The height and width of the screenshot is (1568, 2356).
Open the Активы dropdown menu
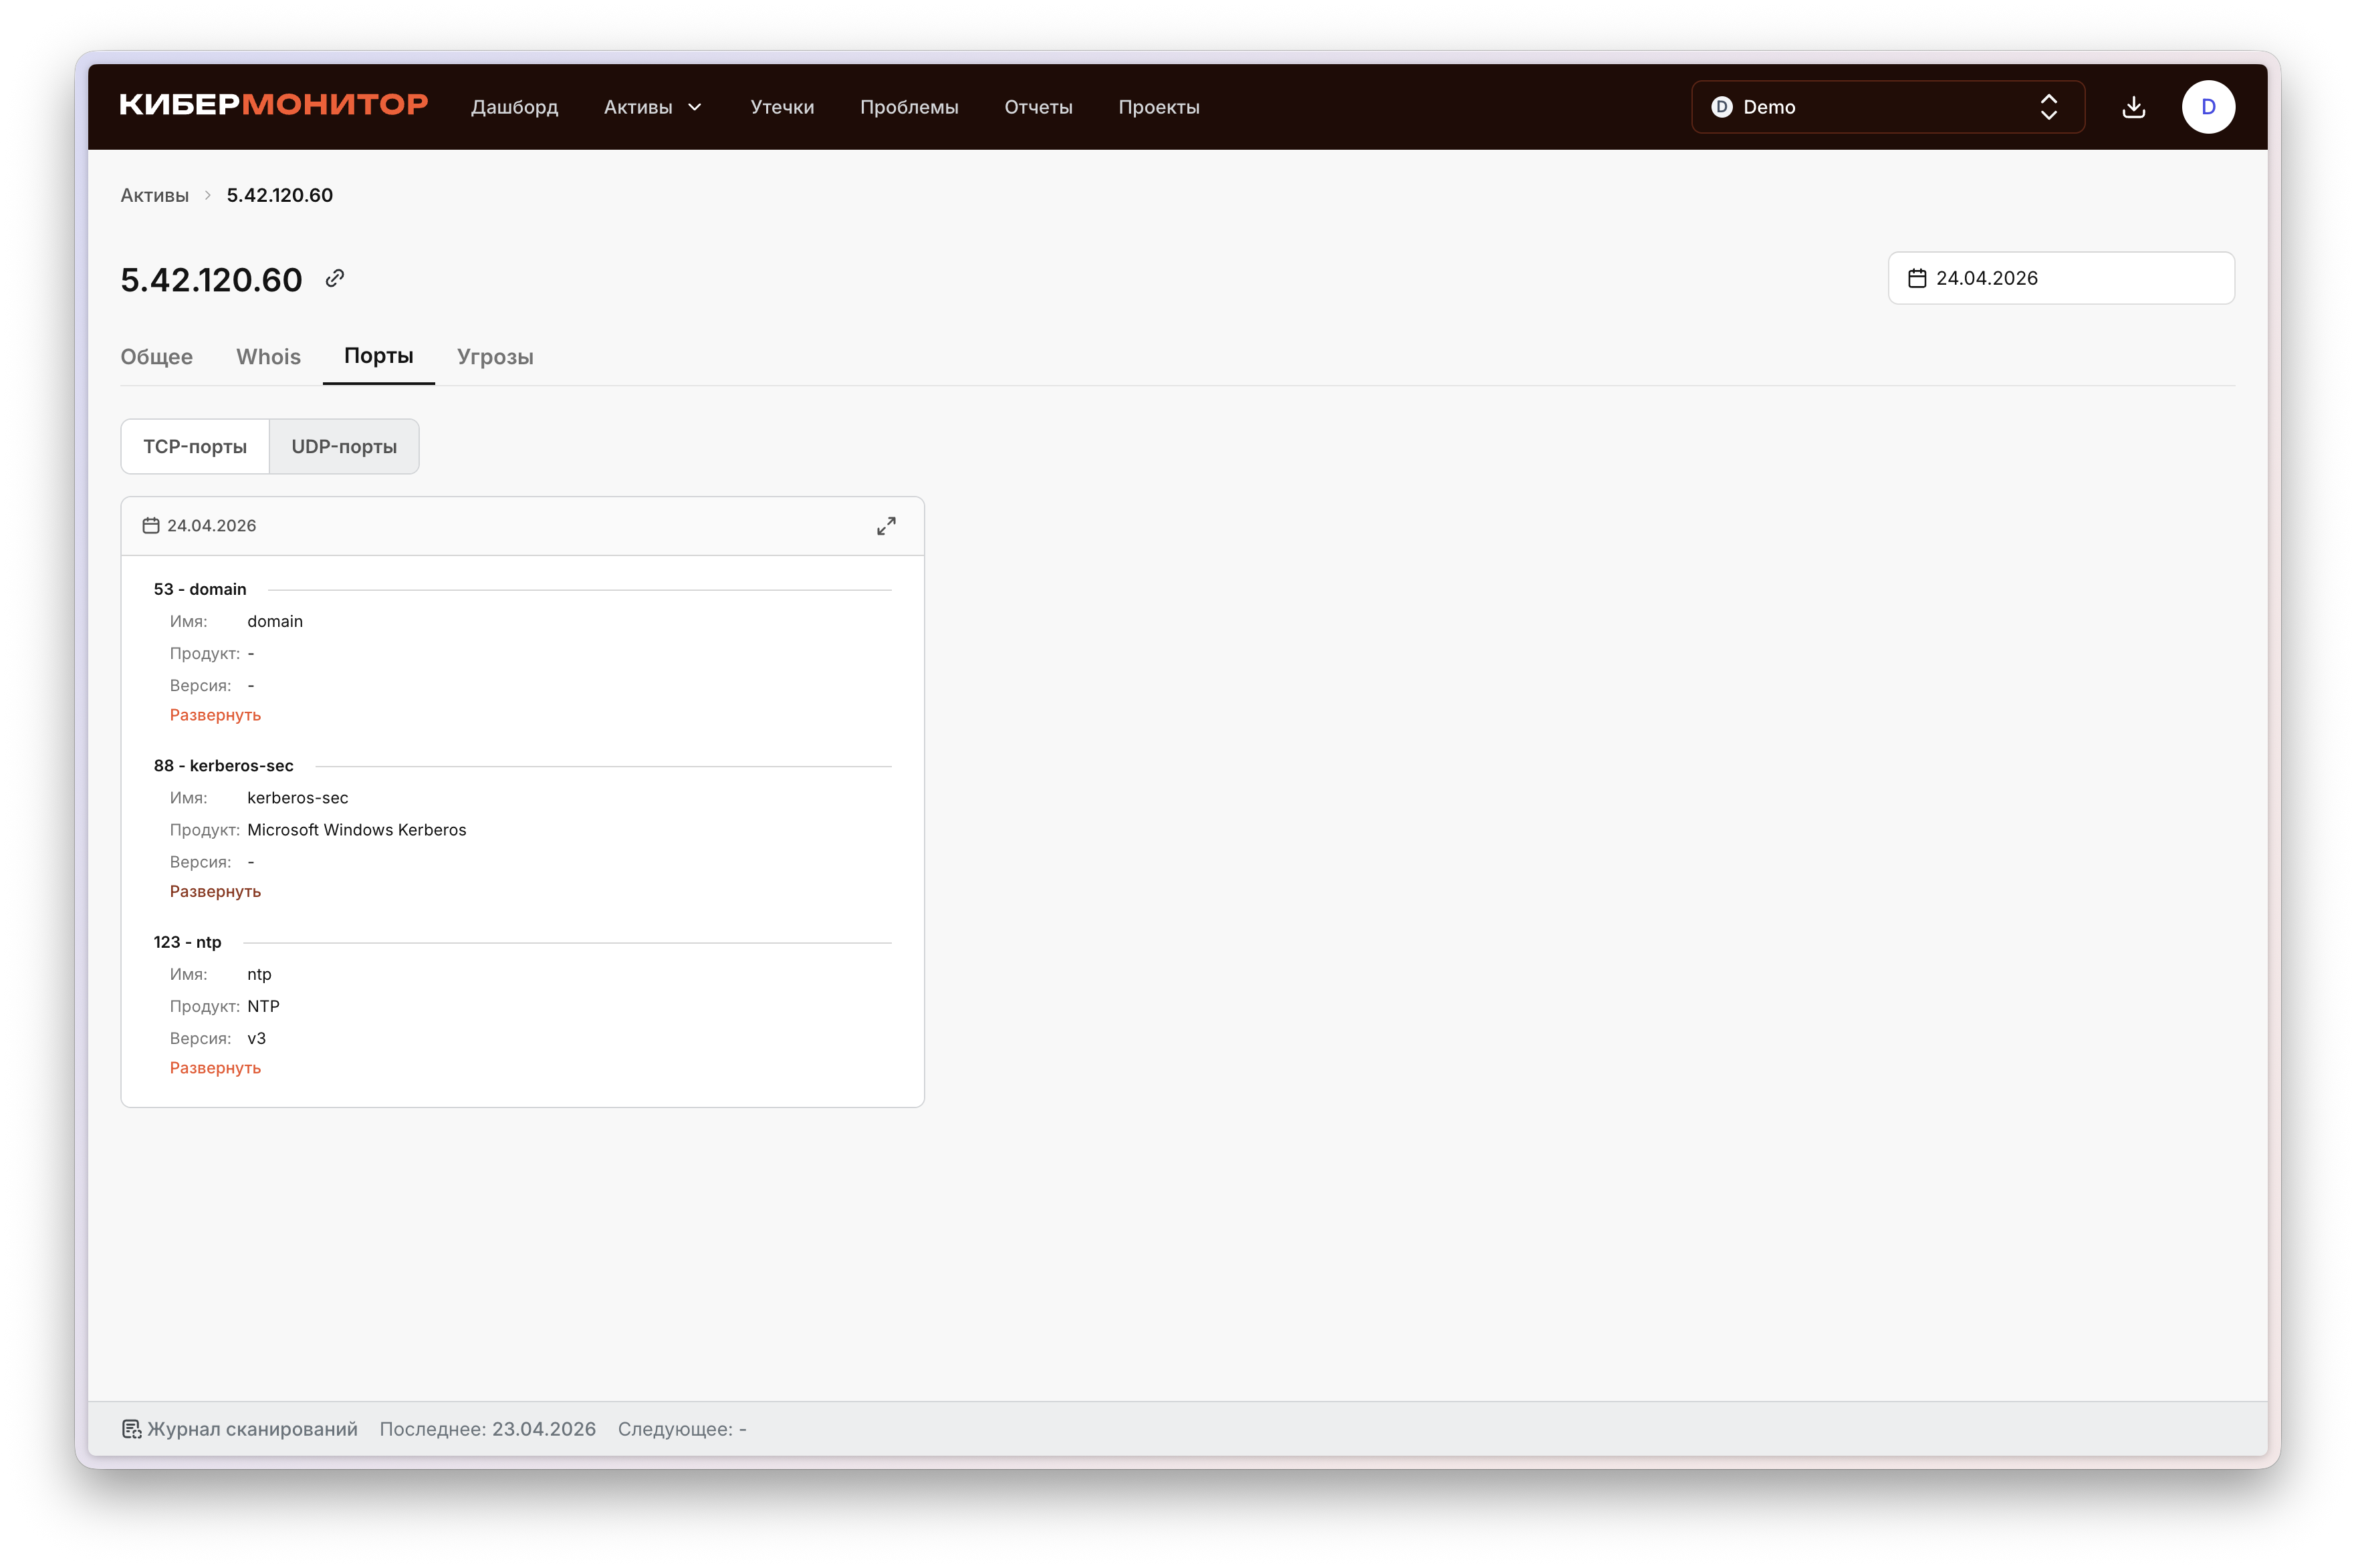(x=653, y=107)
